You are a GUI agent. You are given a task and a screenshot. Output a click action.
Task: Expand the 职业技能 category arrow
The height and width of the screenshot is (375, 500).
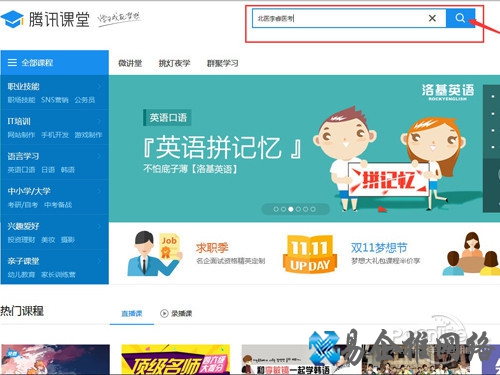(x=99, y=86)
